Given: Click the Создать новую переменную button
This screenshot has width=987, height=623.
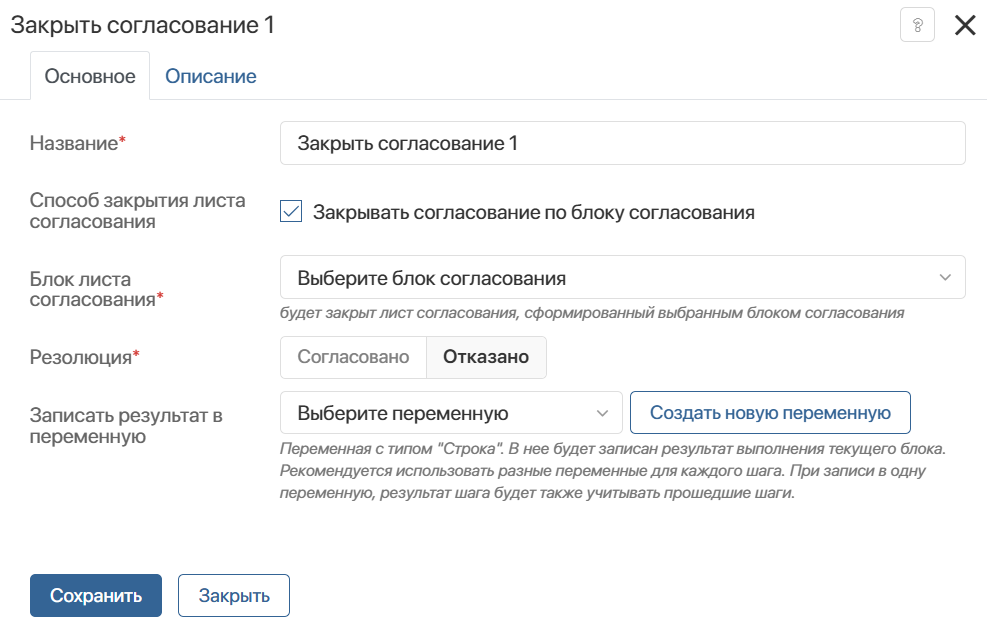Looking at the screenshot, I should [x=770, y=413].
